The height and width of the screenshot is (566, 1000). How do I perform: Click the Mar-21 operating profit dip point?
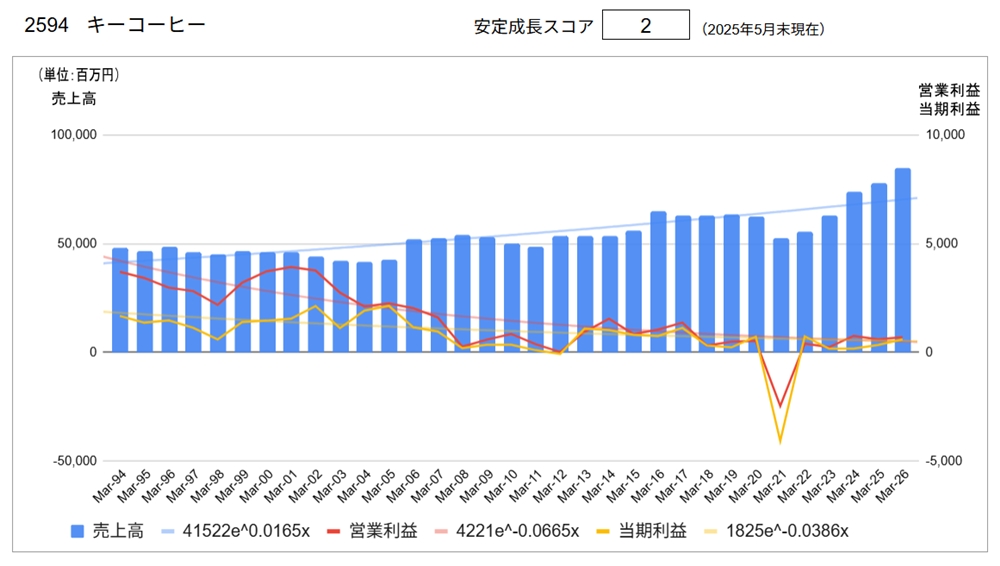[780, 406]
